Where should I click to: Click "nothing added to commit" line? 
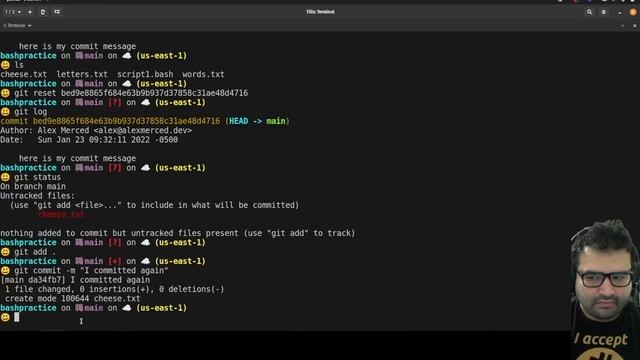point(178,233)
